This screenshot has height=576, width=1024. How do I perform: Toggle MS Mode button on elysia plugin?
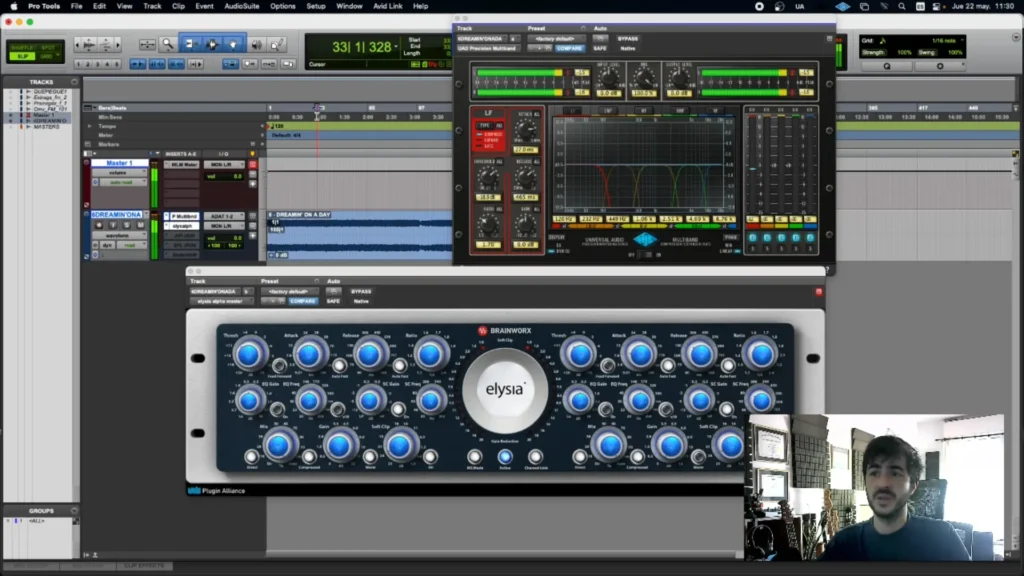click(x=475, y=456)
